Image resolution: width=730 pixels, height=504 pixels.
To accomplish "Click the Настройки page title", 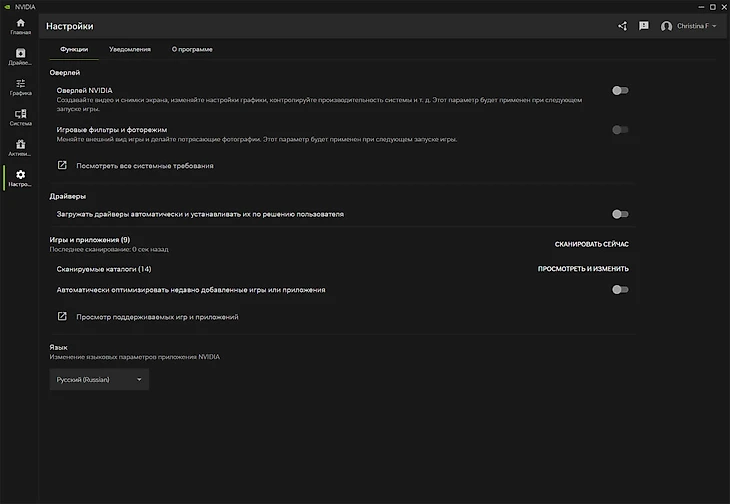I will coord(70,26).
